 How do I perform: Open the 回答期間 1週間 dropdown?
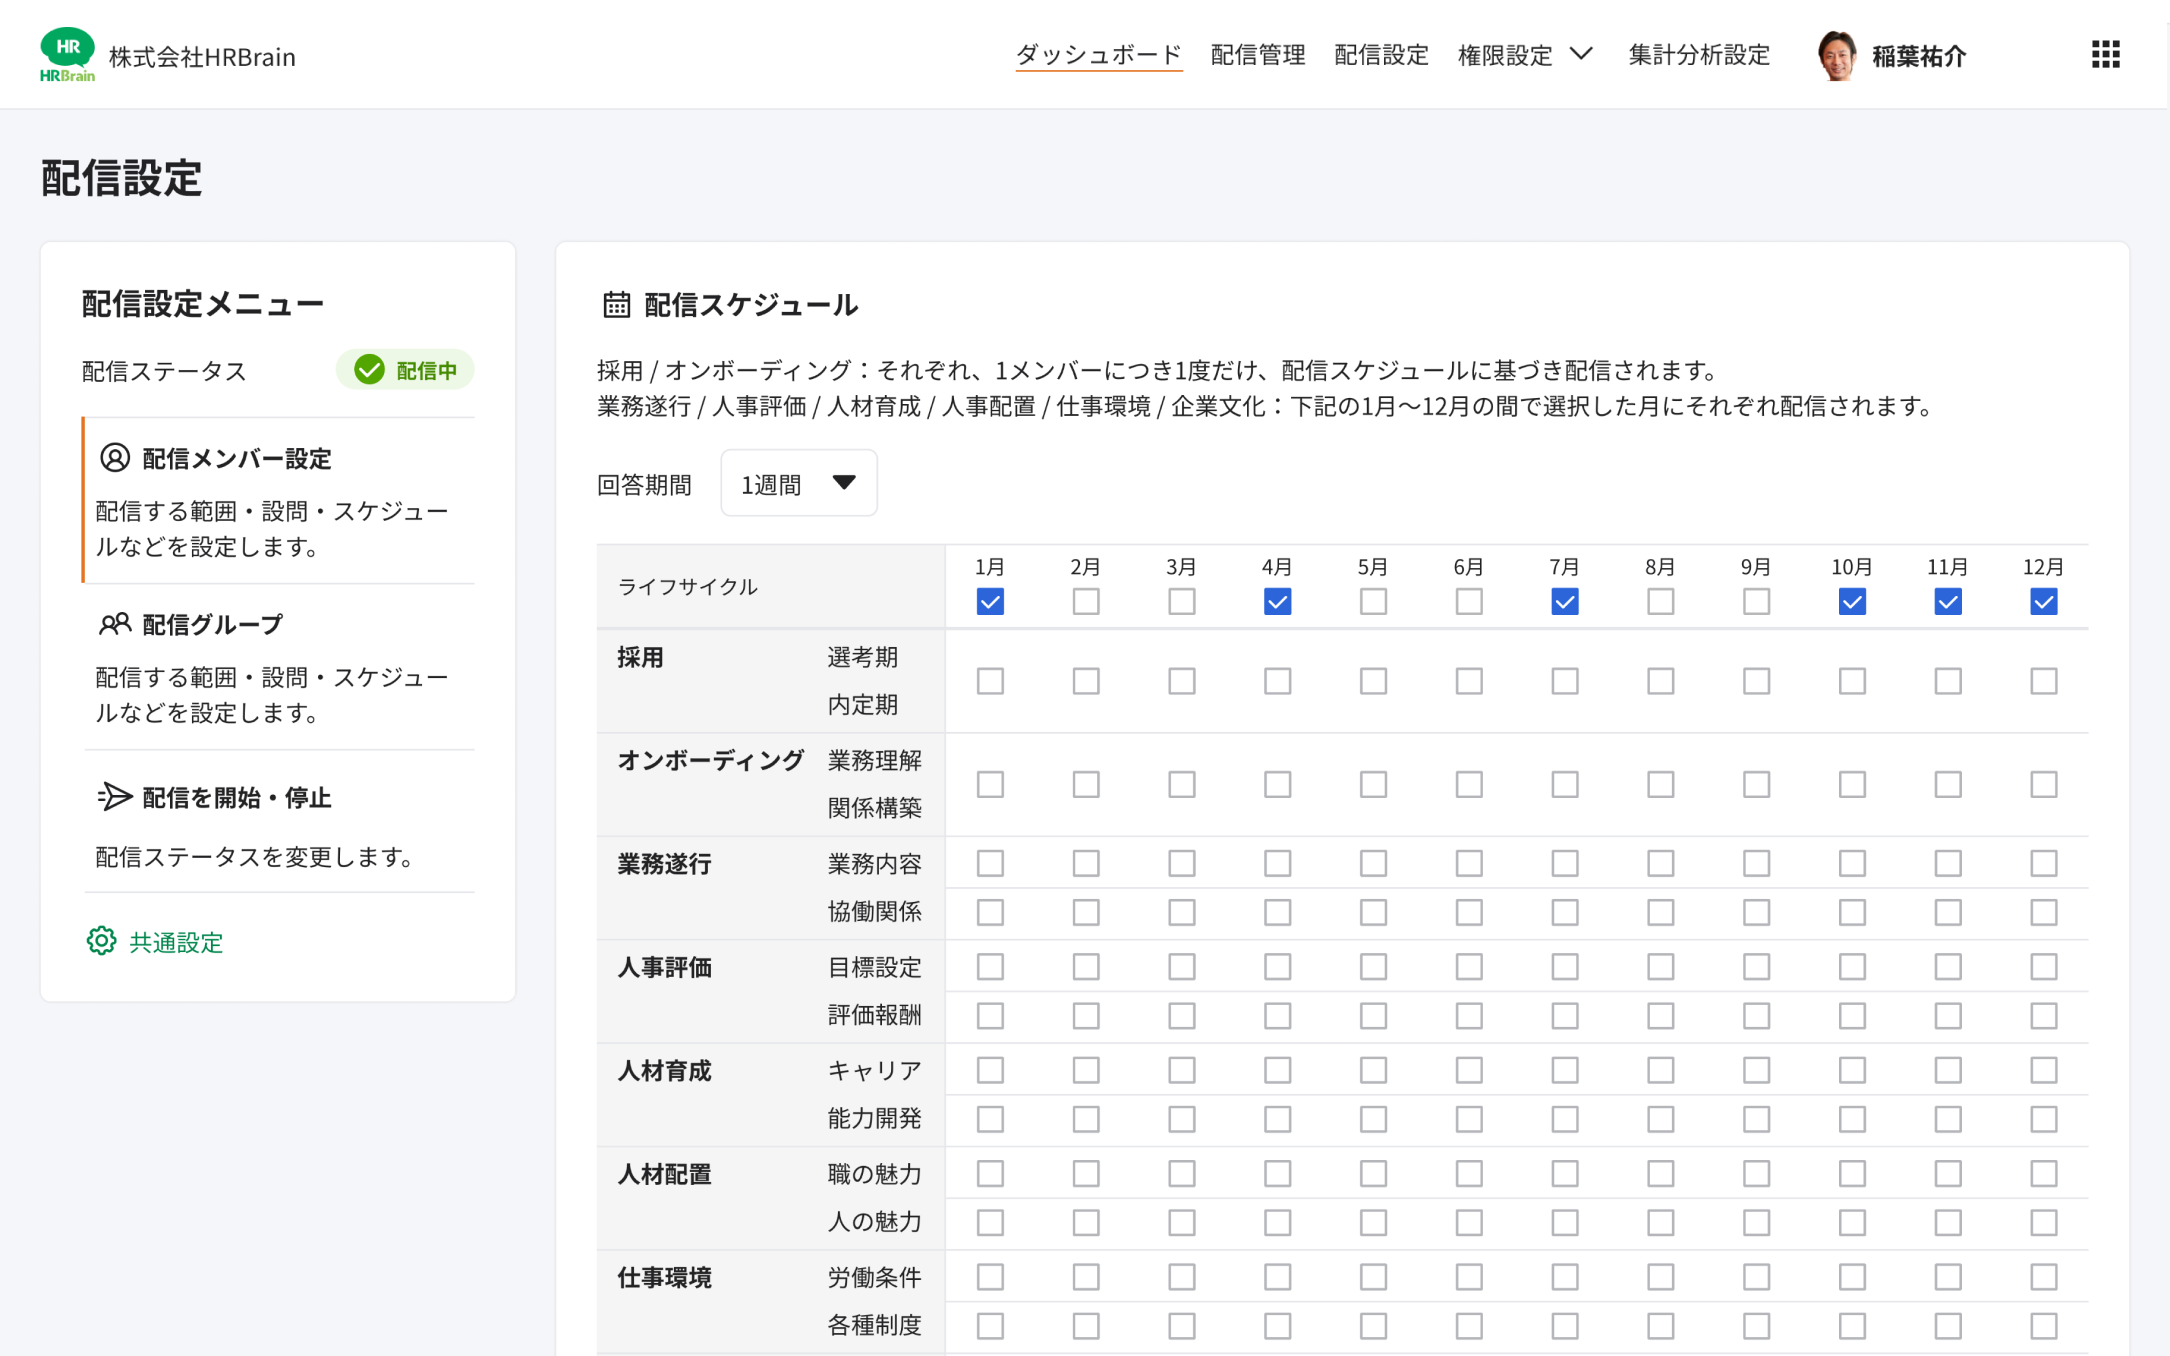[798, 484]
